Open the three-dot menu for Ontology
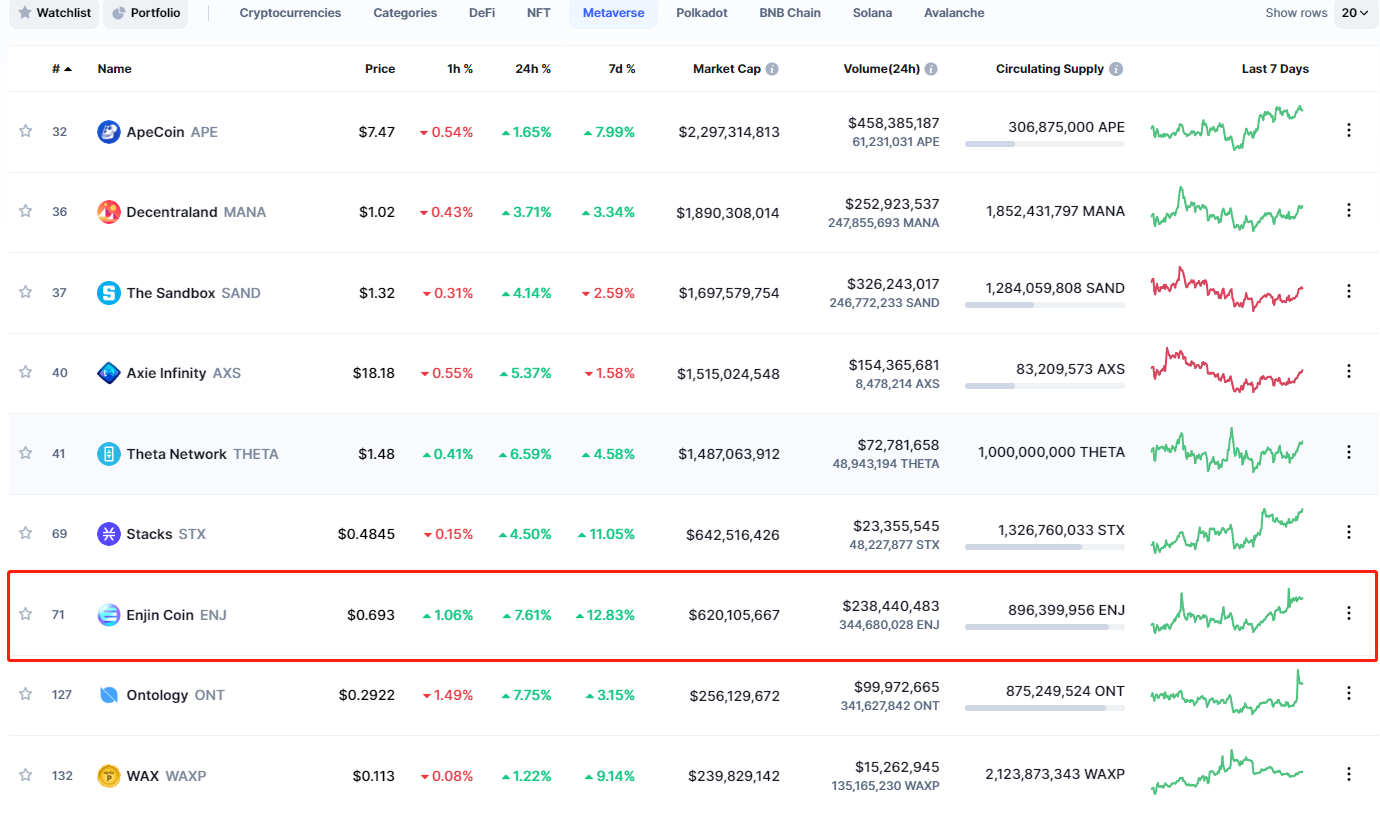Image resolution: width=1380 pixels, height=816 pixels. pos(1349,693)
